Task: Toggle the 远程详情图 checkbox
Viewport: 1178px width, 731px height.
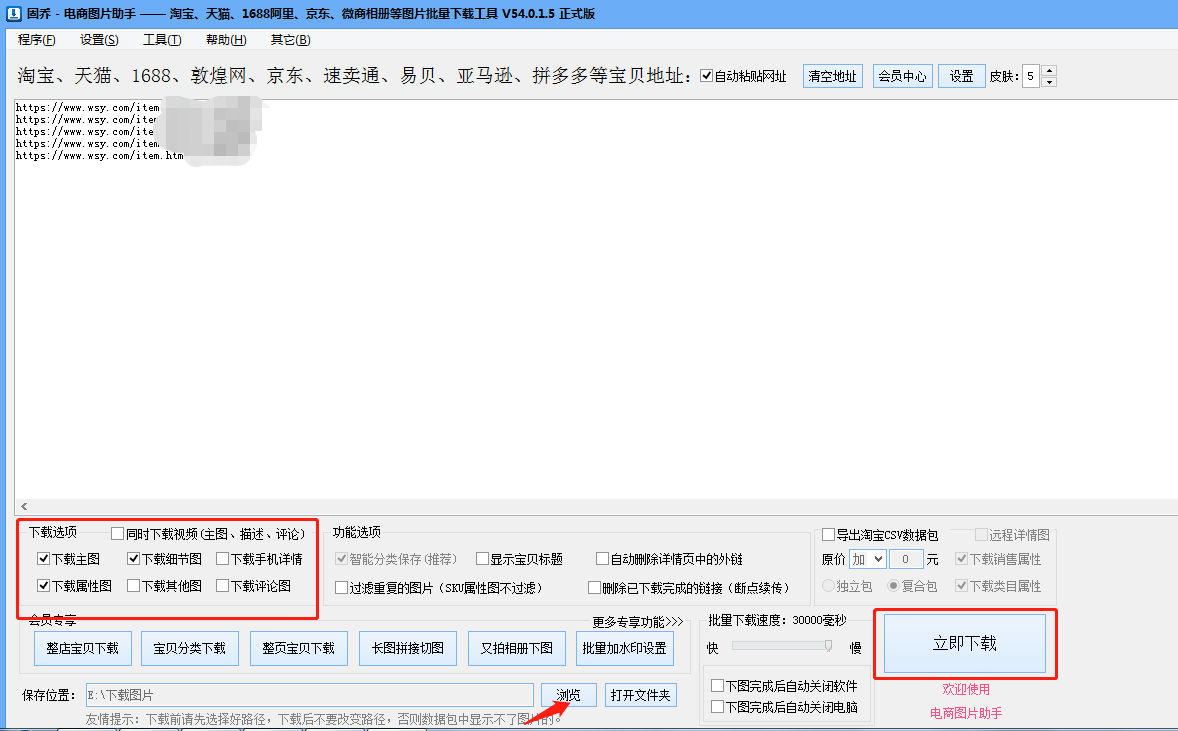Action: (981, 534)
